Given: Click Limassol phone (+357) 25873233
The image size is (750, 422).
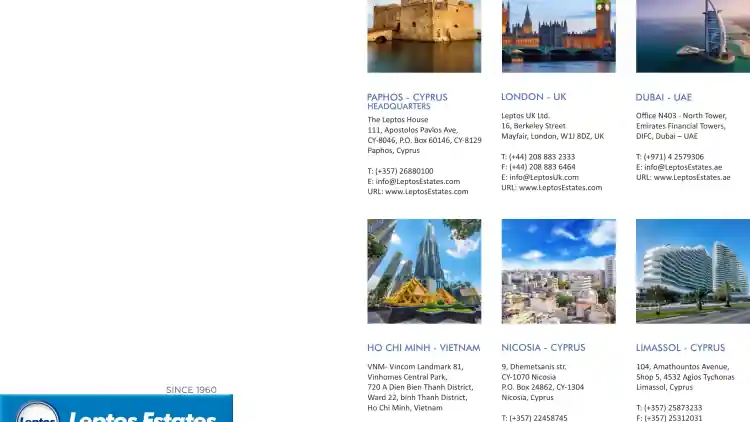Looking at the screenshot, I should [x=673, y=408].
